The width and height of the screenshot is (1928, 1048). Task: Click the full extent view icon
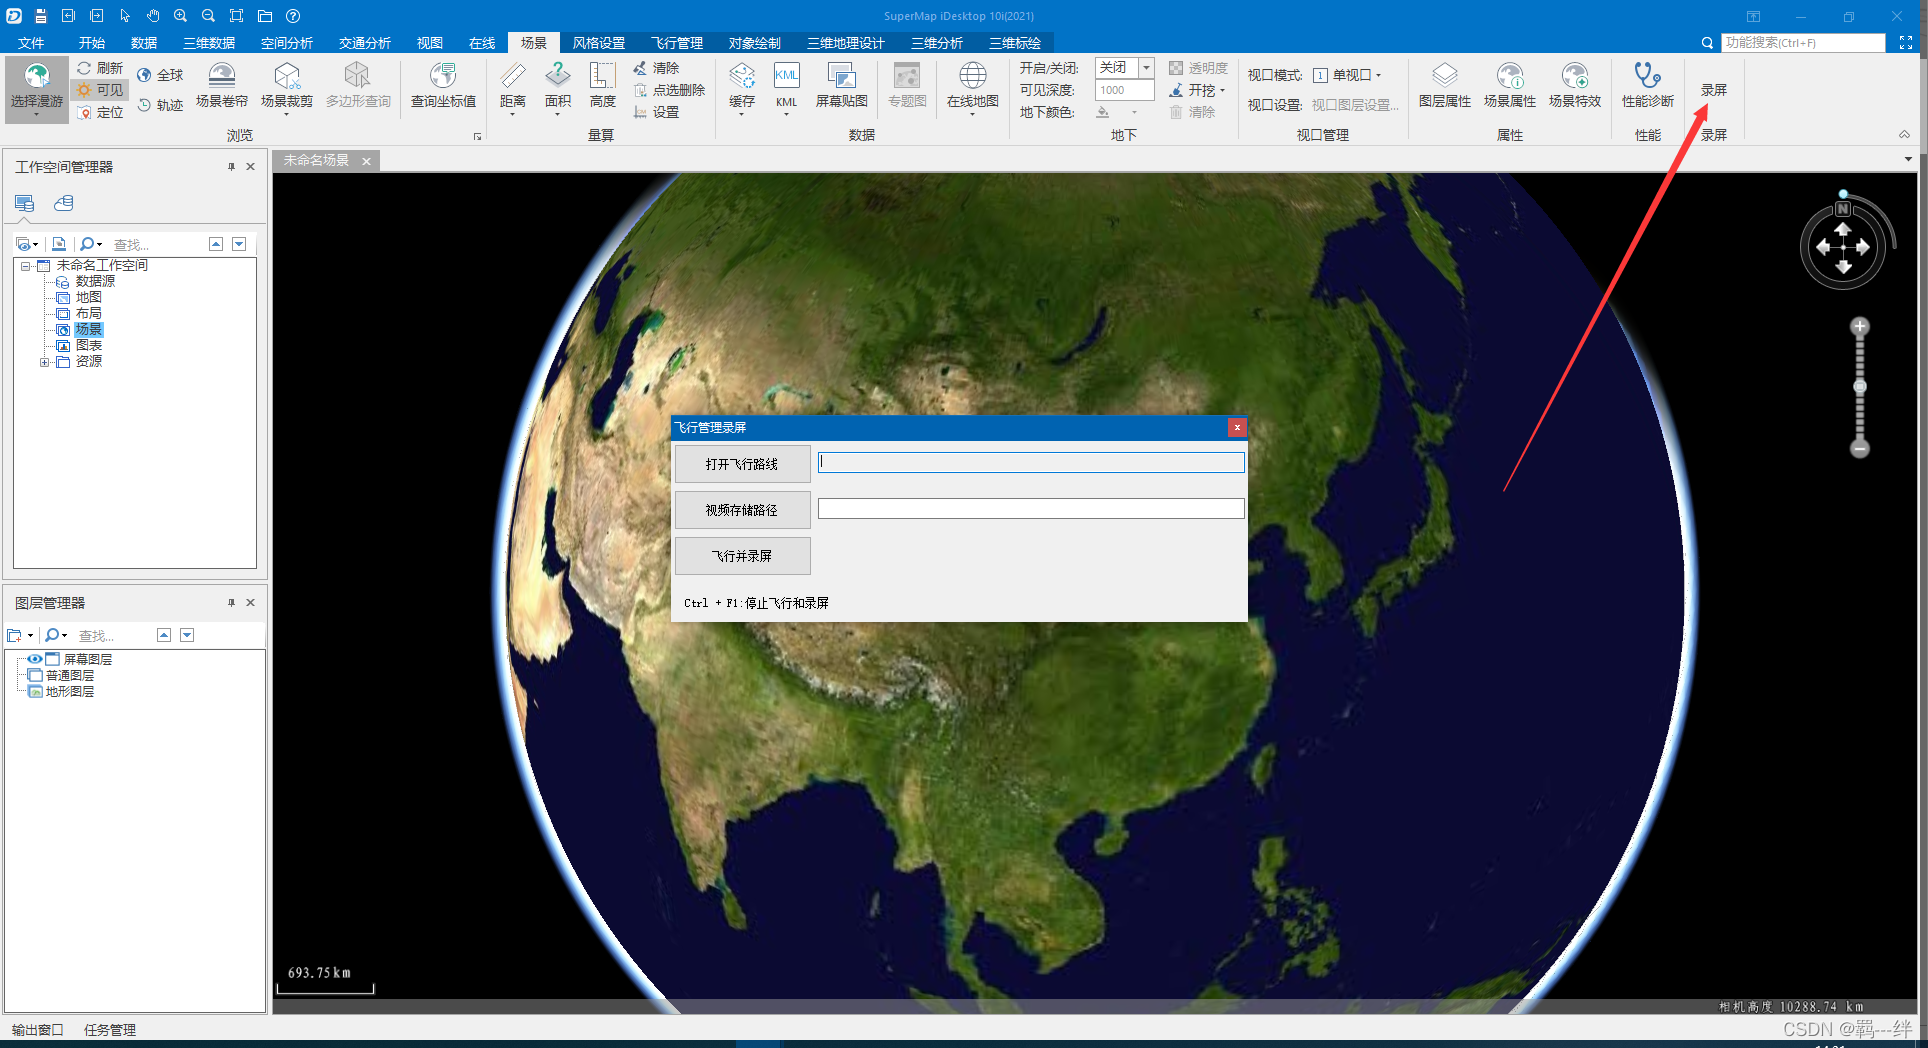pos(236,16)
